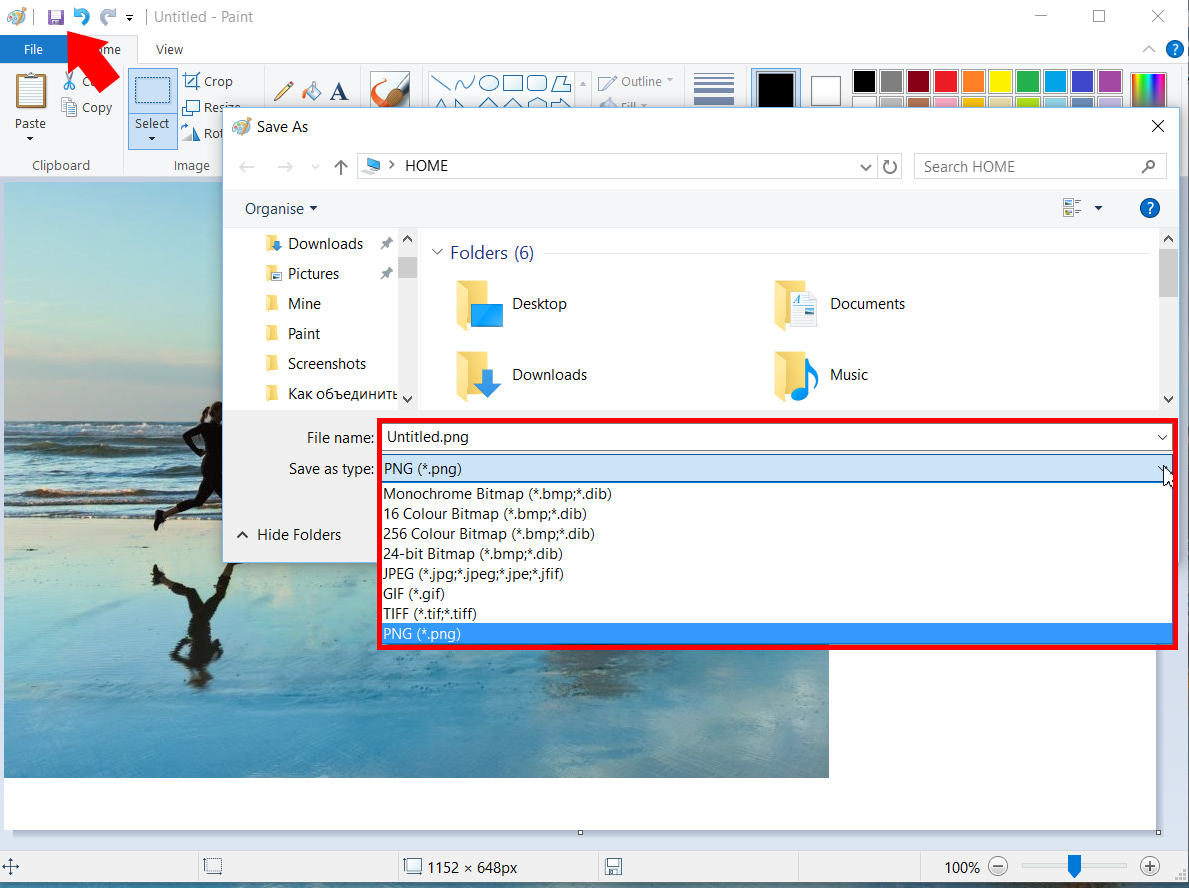Screen dimensions: 1189x888
Task: Click the Undo arrow in Paint title bar
Action: coord(81,17)
